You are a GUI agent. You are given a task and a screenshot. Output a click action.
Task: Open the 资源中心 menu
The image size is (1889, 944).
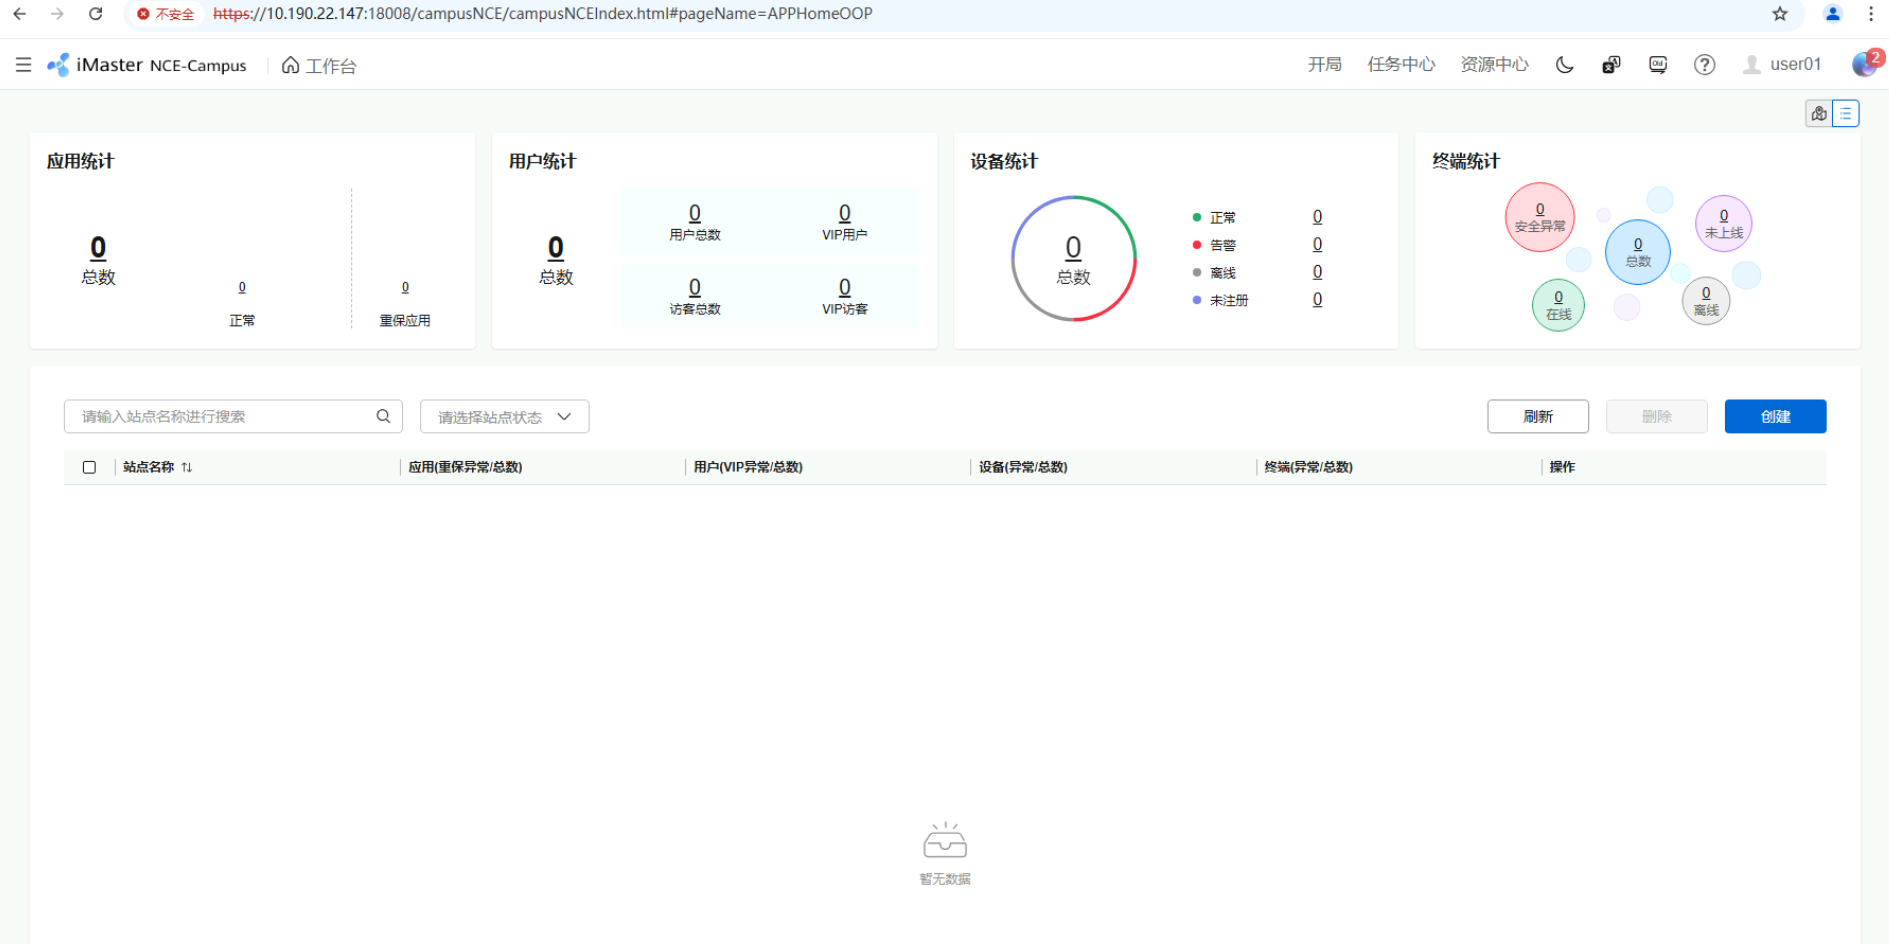[1494, 65]
